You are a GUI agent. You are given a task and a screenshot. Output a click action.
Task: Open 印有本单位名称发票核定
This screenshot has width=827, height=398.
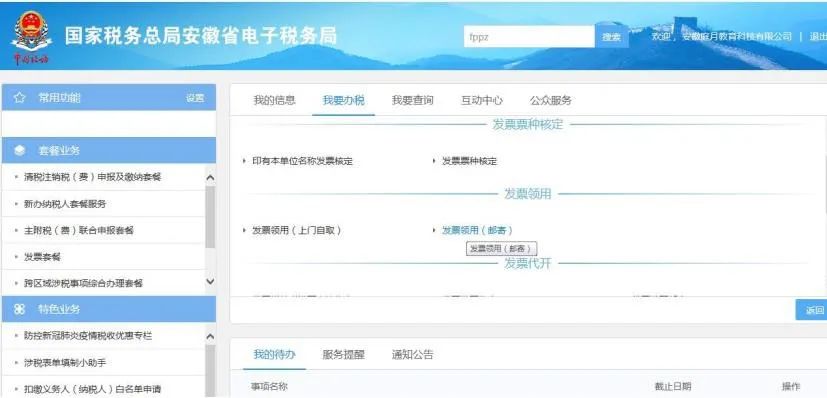pyautogui.click(x=302, y=161)
